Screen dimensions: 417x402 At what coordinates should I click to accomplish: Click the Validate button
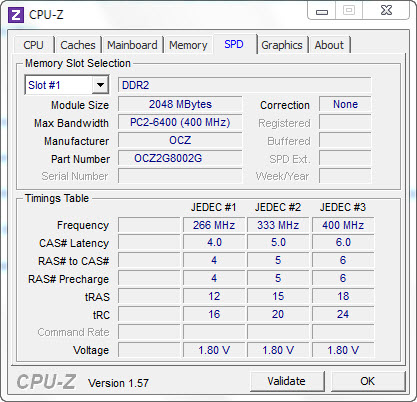[x=287, y=381]
